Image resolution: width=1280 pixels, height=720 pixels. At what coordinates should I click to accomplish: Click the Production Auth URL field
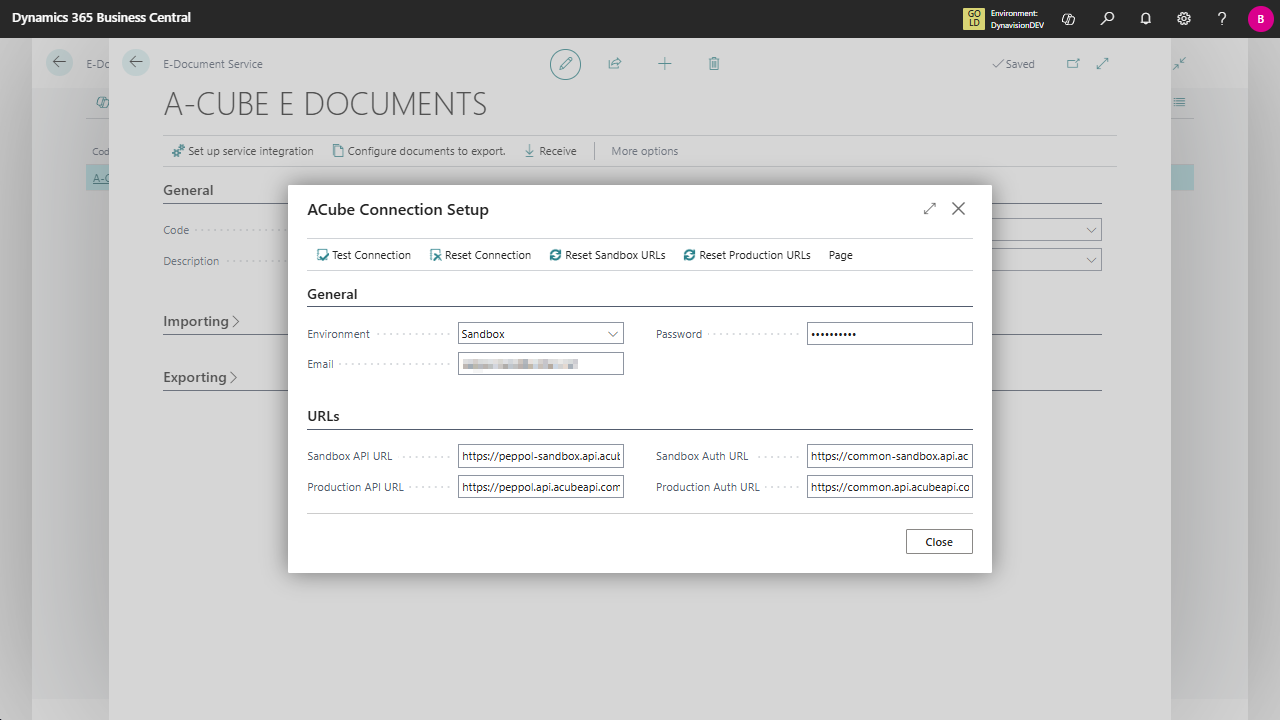pyautogui.click(x=890, y=487)
